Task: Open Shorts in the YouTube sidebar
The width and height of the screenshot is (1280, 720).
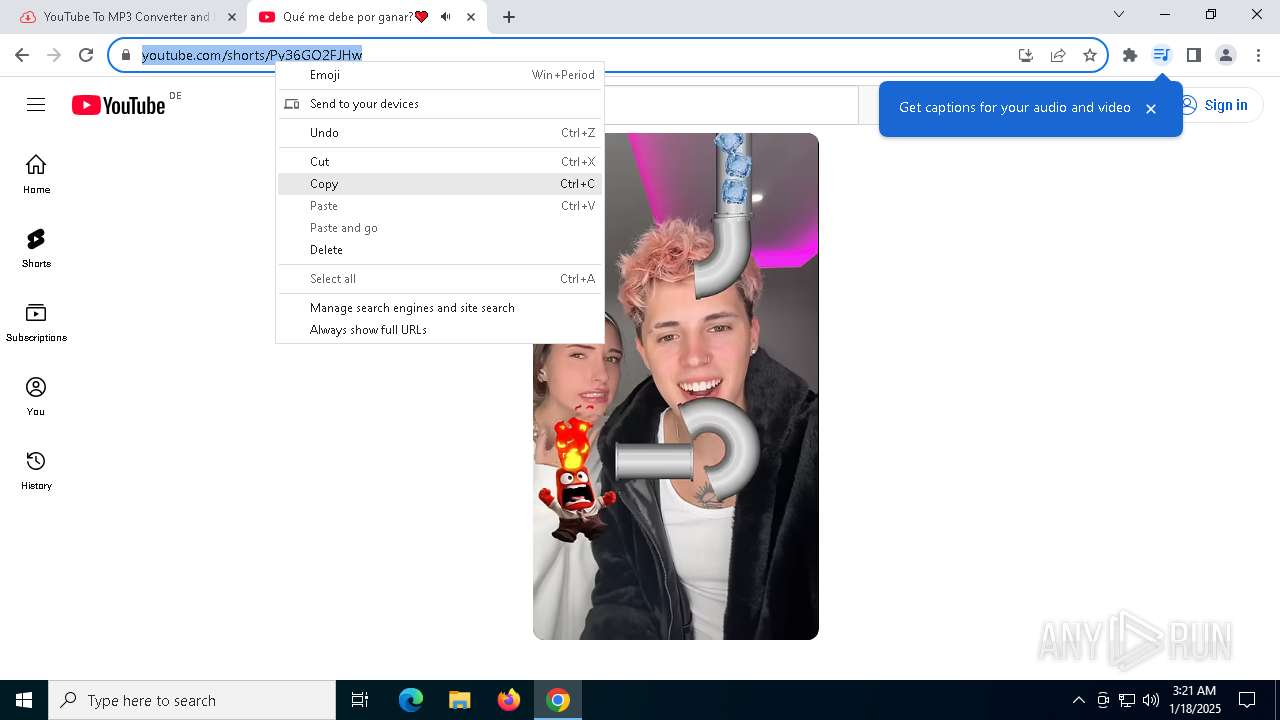Action: pyautogui.click(x=36, y=248)
